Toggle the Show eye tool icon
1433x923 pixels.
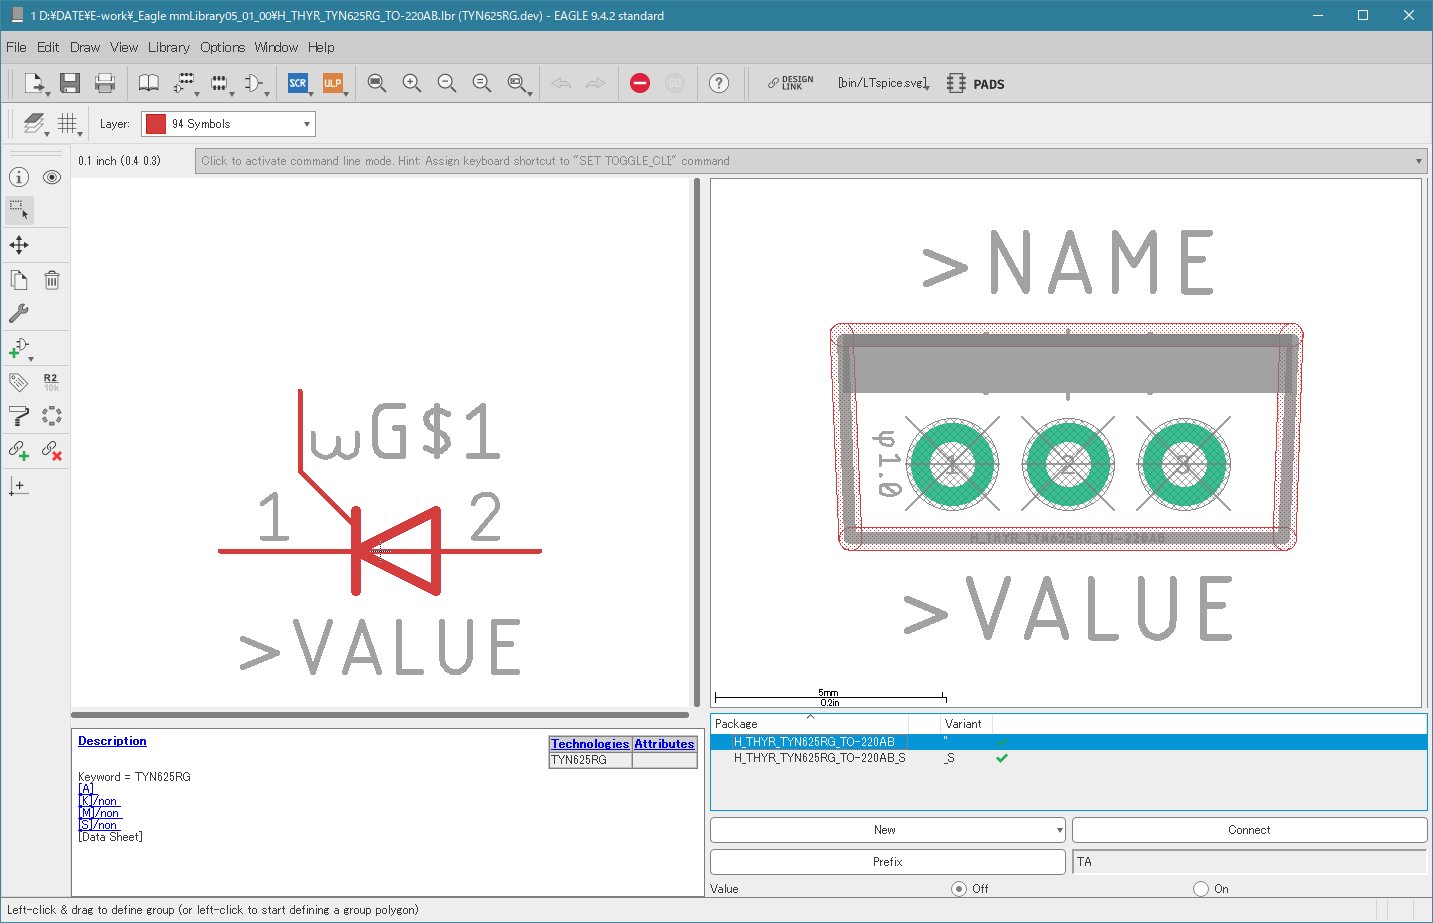tap(52, 177)
